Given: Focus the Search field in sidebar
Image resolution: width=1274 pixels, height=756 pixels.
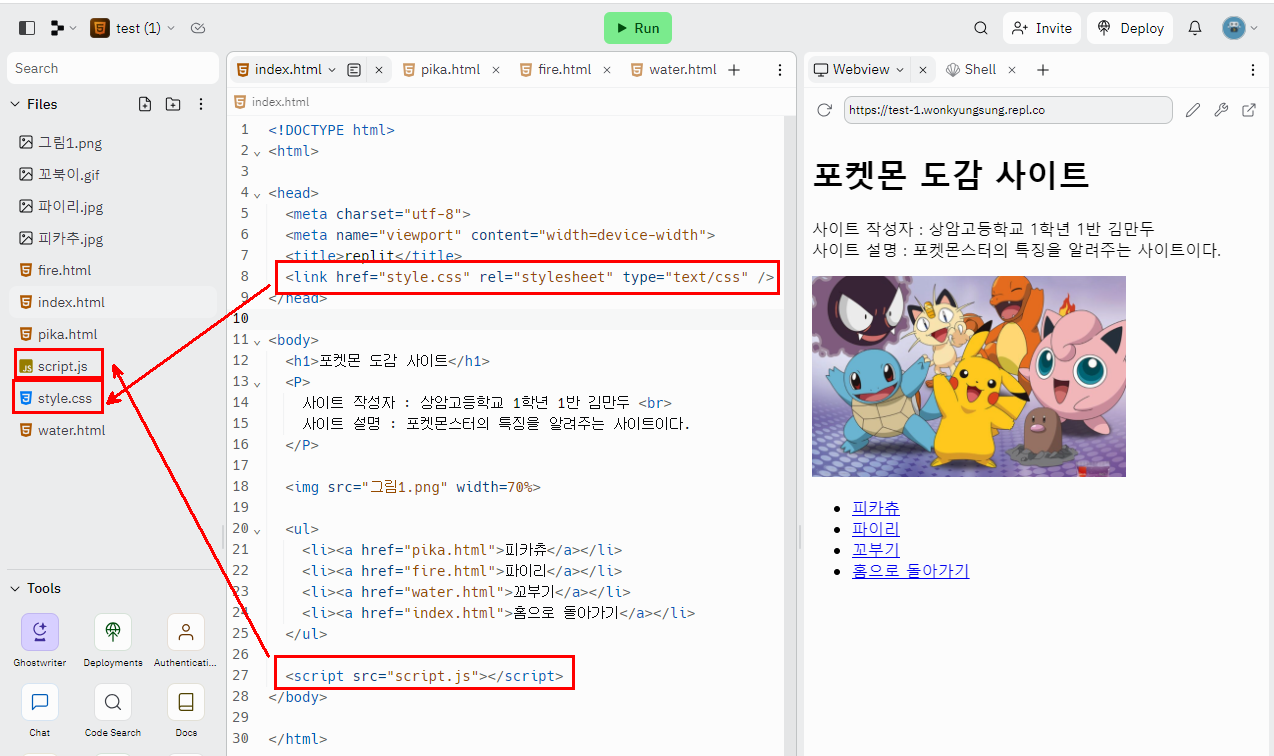Looking at the screenshot, I should click(x=113, y=68).
